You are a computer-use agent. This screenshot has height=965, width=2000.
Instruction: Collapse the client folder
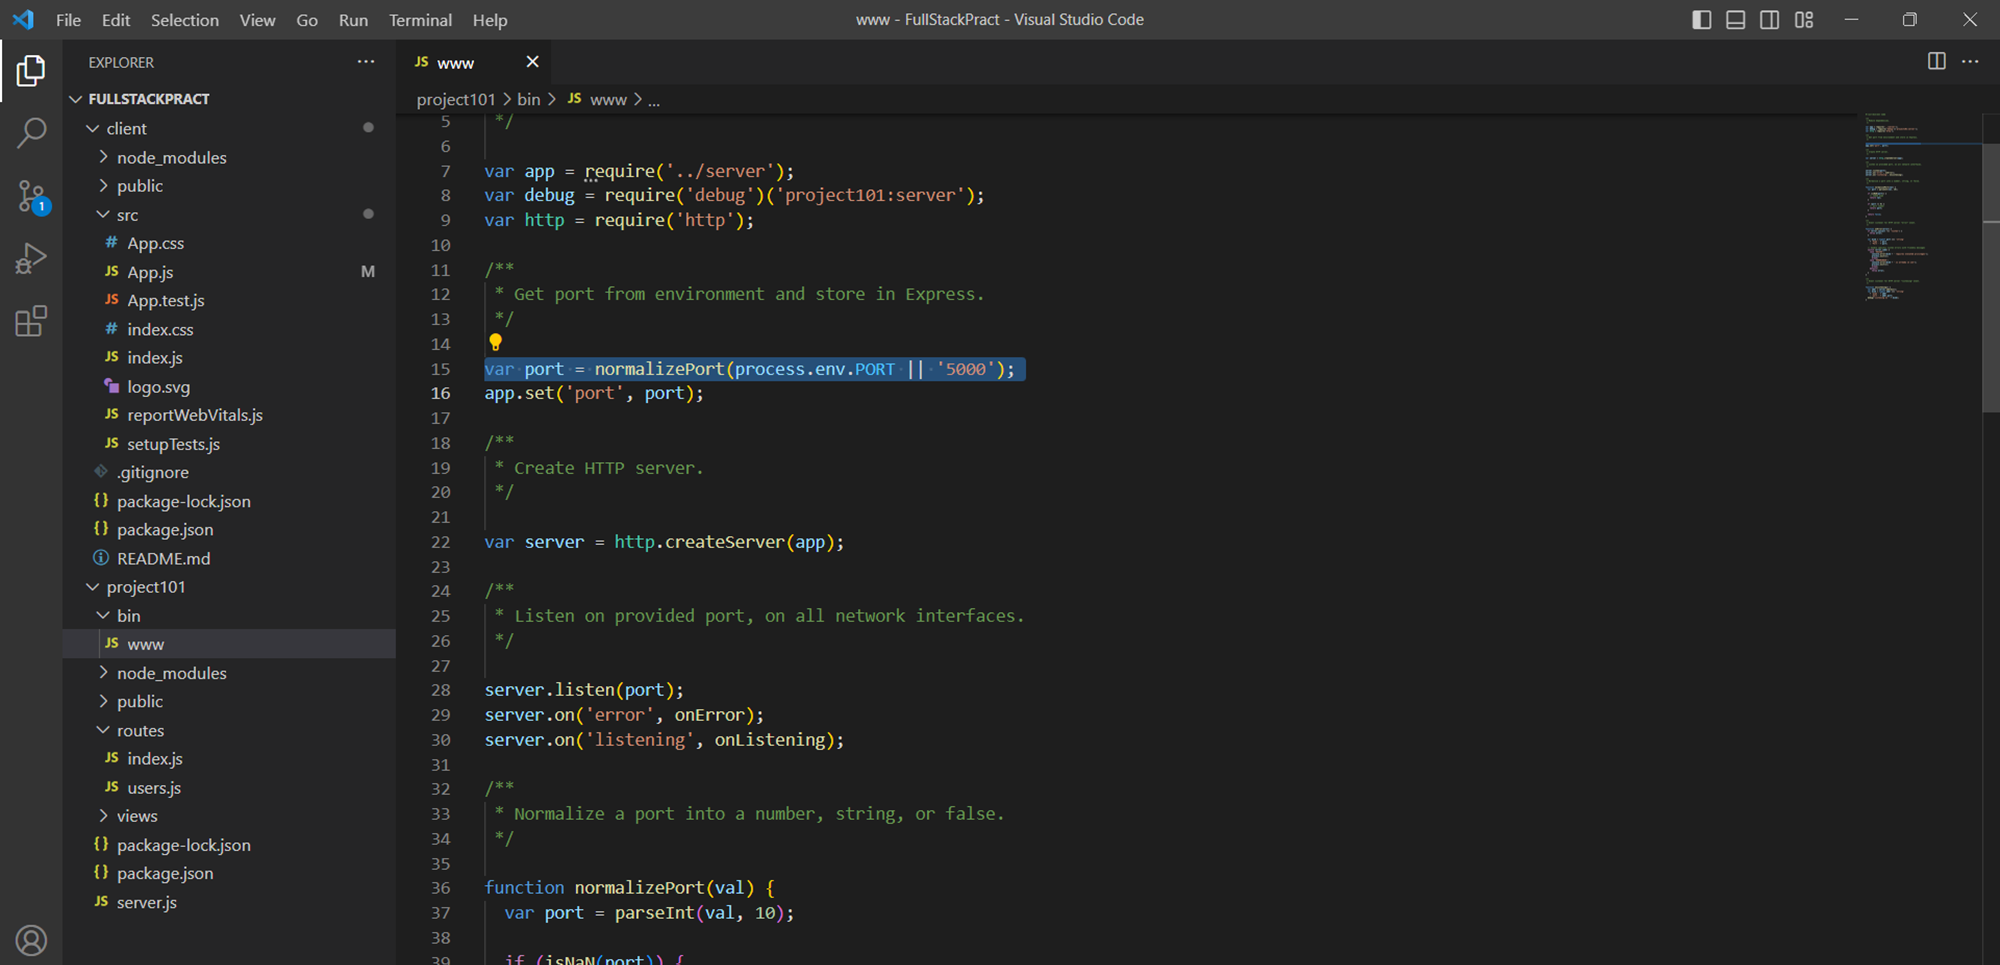click(93, 128)
